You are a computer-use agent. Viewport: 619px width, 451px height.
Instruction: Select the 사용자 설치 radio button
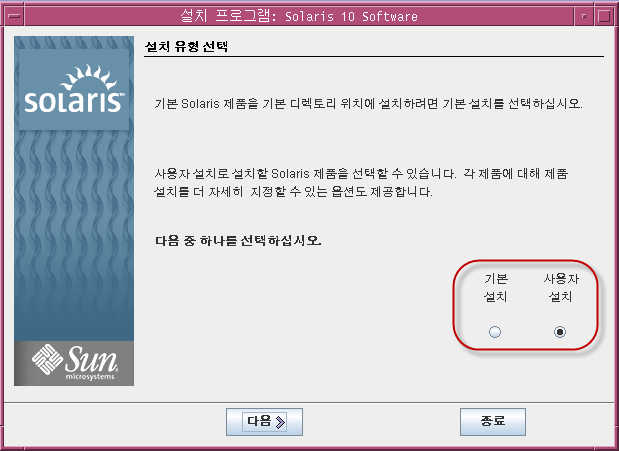pos(559,332)
